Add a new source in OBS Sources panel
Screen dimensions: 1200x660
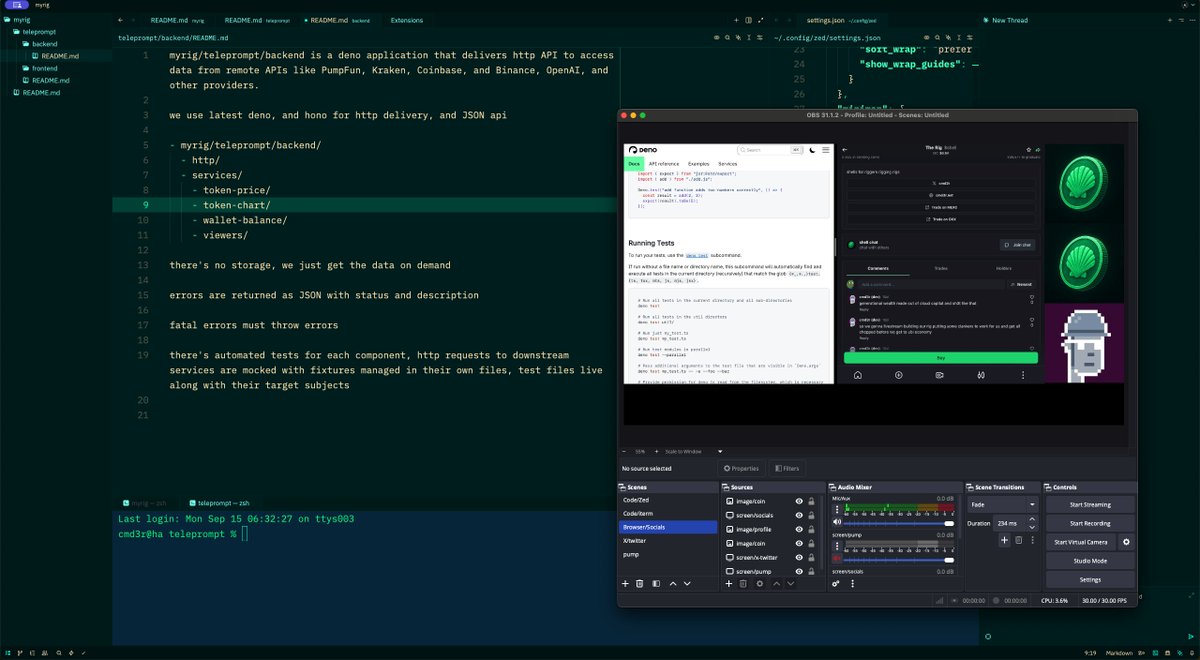click(x=729, y=583)
